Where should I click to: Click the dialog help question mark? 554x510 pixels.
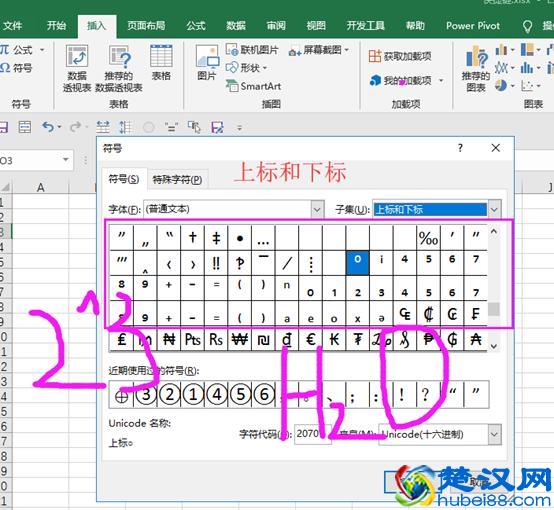460,148
